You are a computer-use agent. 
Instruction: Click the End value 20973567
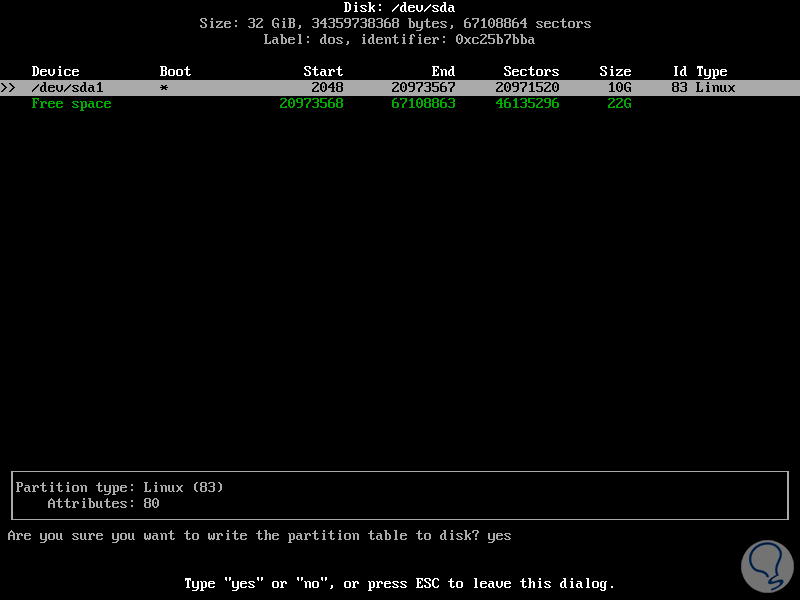423,88
